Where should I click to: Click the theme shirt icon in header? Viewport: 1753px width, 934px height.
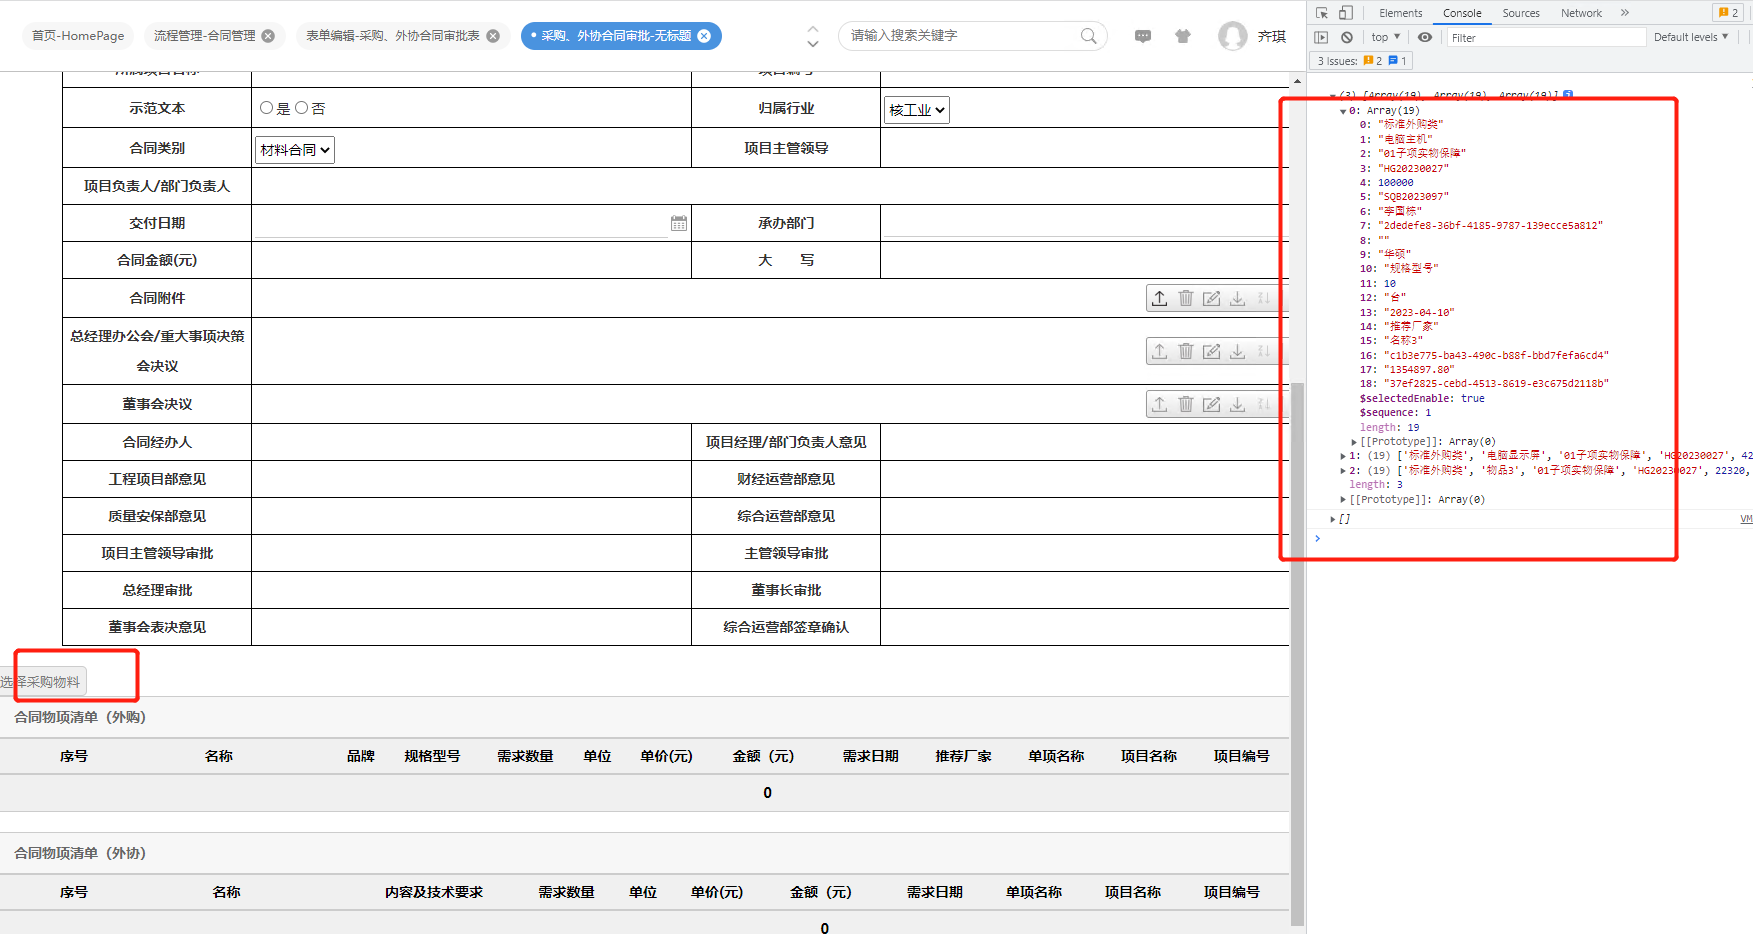pyautogui.click(x=1183, y=36)
